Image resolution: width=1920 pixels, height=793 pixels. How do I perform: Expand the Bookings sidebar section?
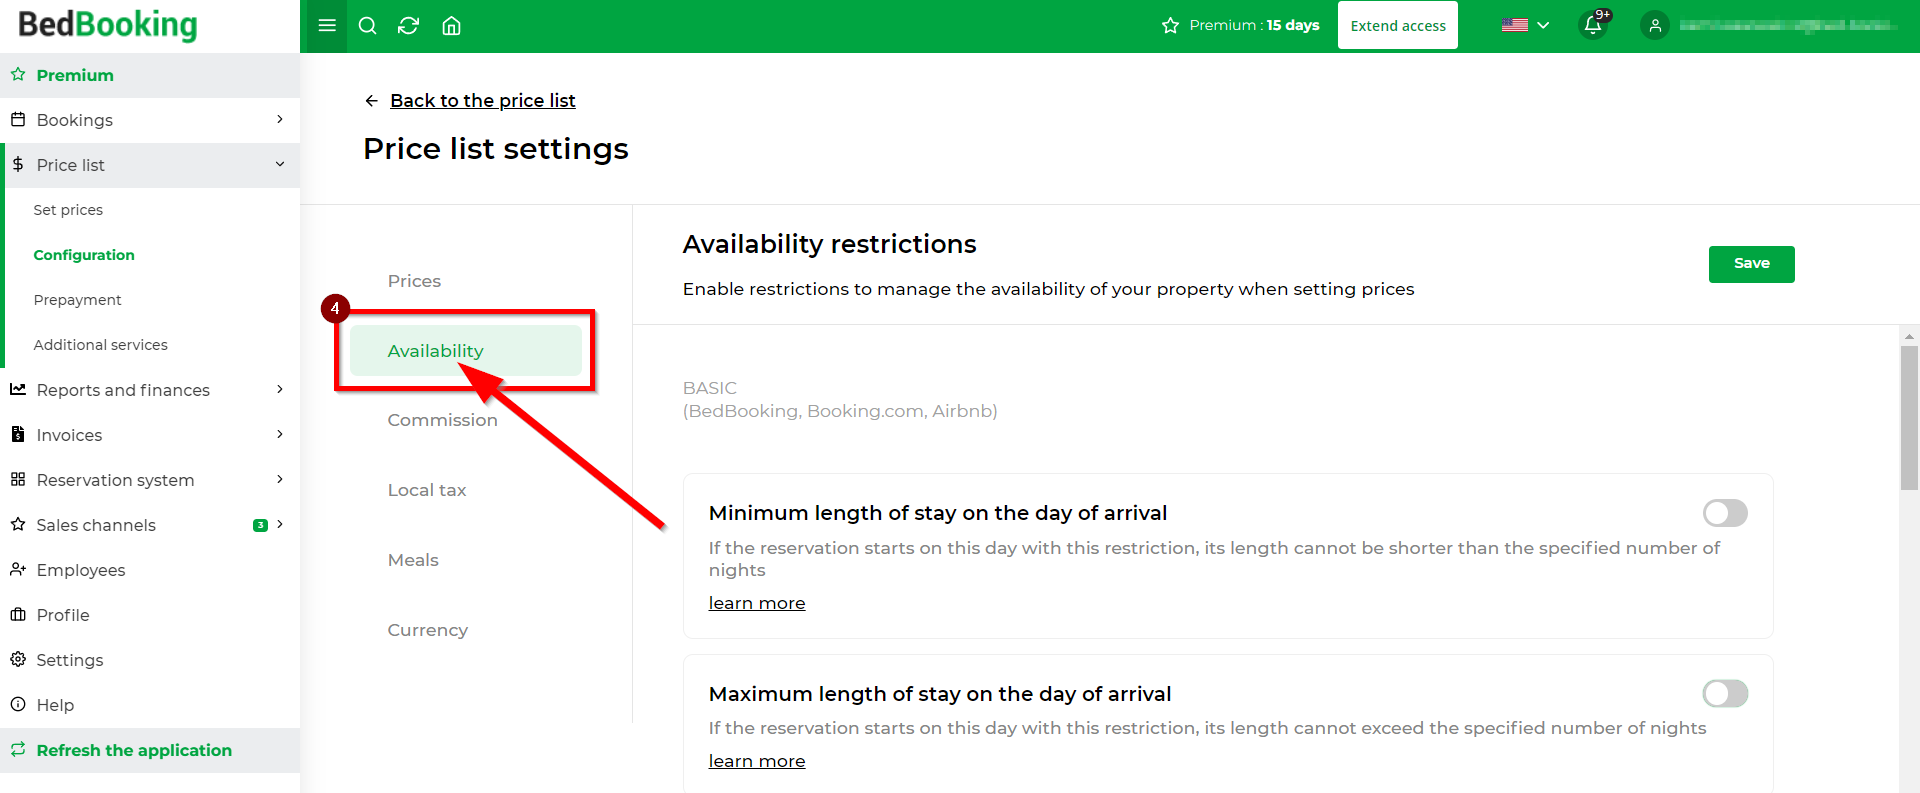(x=150, y=120)
